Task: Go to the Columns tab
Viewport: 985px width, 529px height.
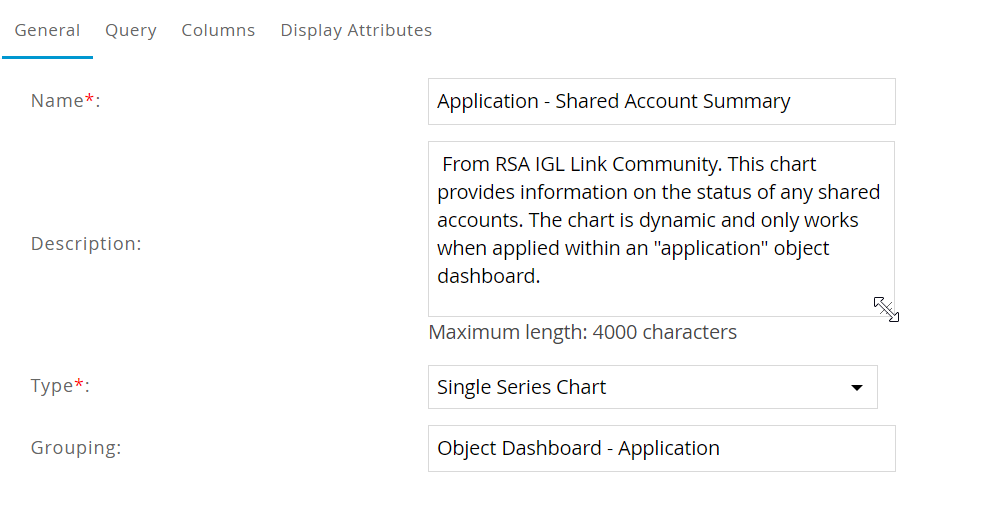Action: (218, 30)
